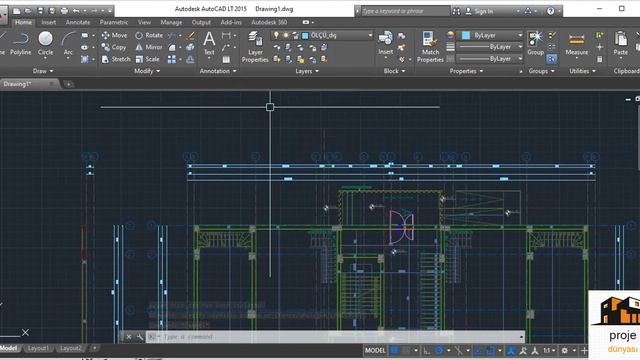
Task: Click the Table icon in Annotation panel
Action: (226, 60)
